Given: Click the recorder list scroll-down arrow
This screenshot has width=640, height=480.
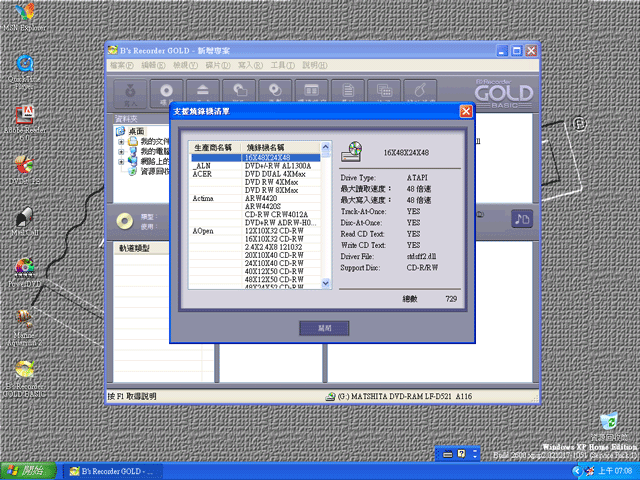Looking at the screenshot, I should point(325,283).
